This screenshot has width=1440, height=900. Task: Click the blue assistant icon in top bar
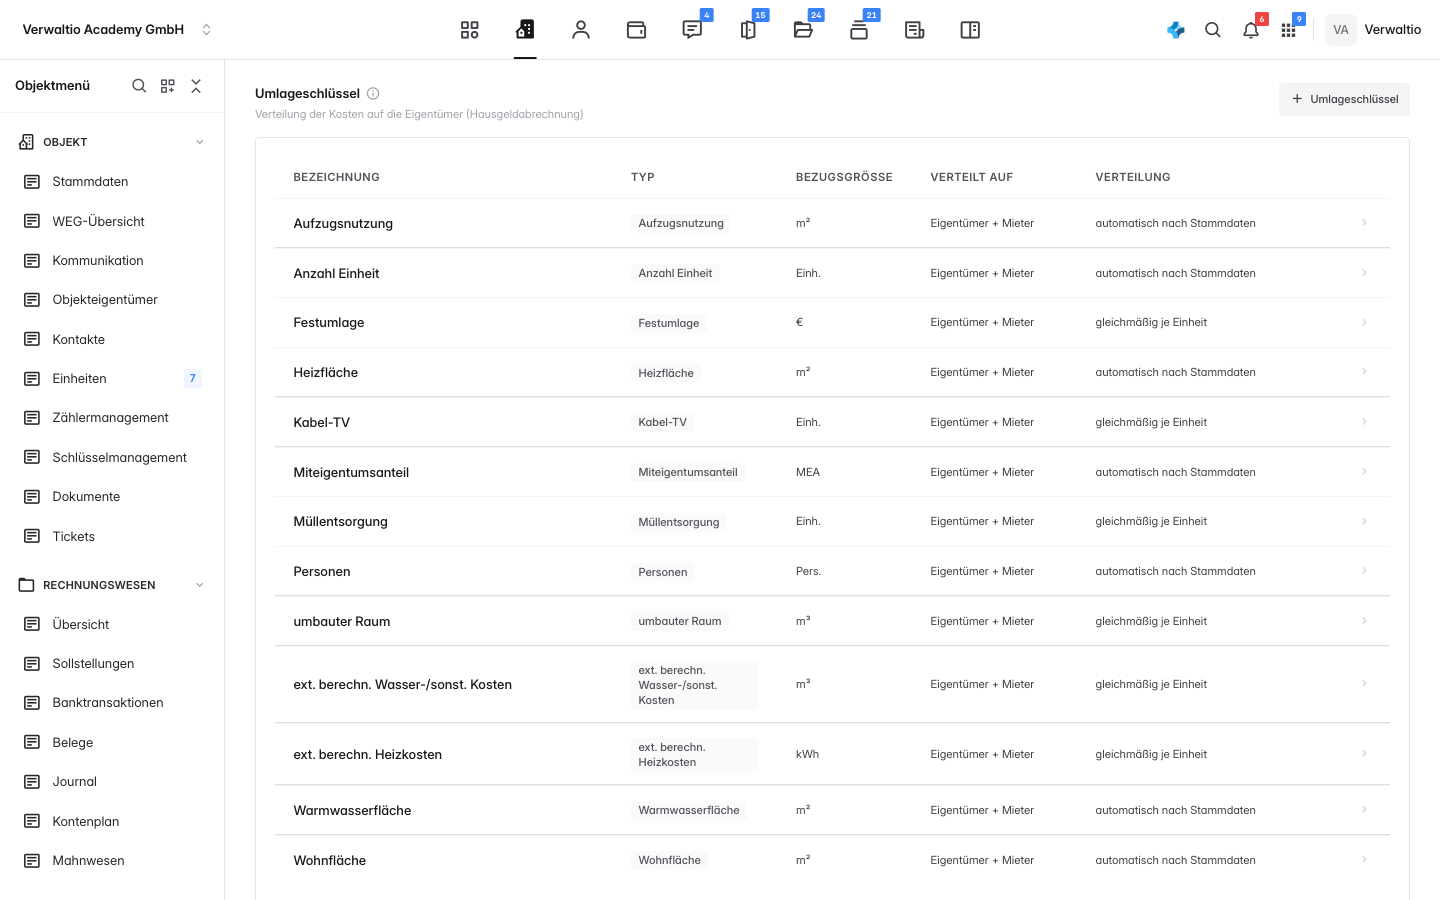click(x=1176, y=30)
